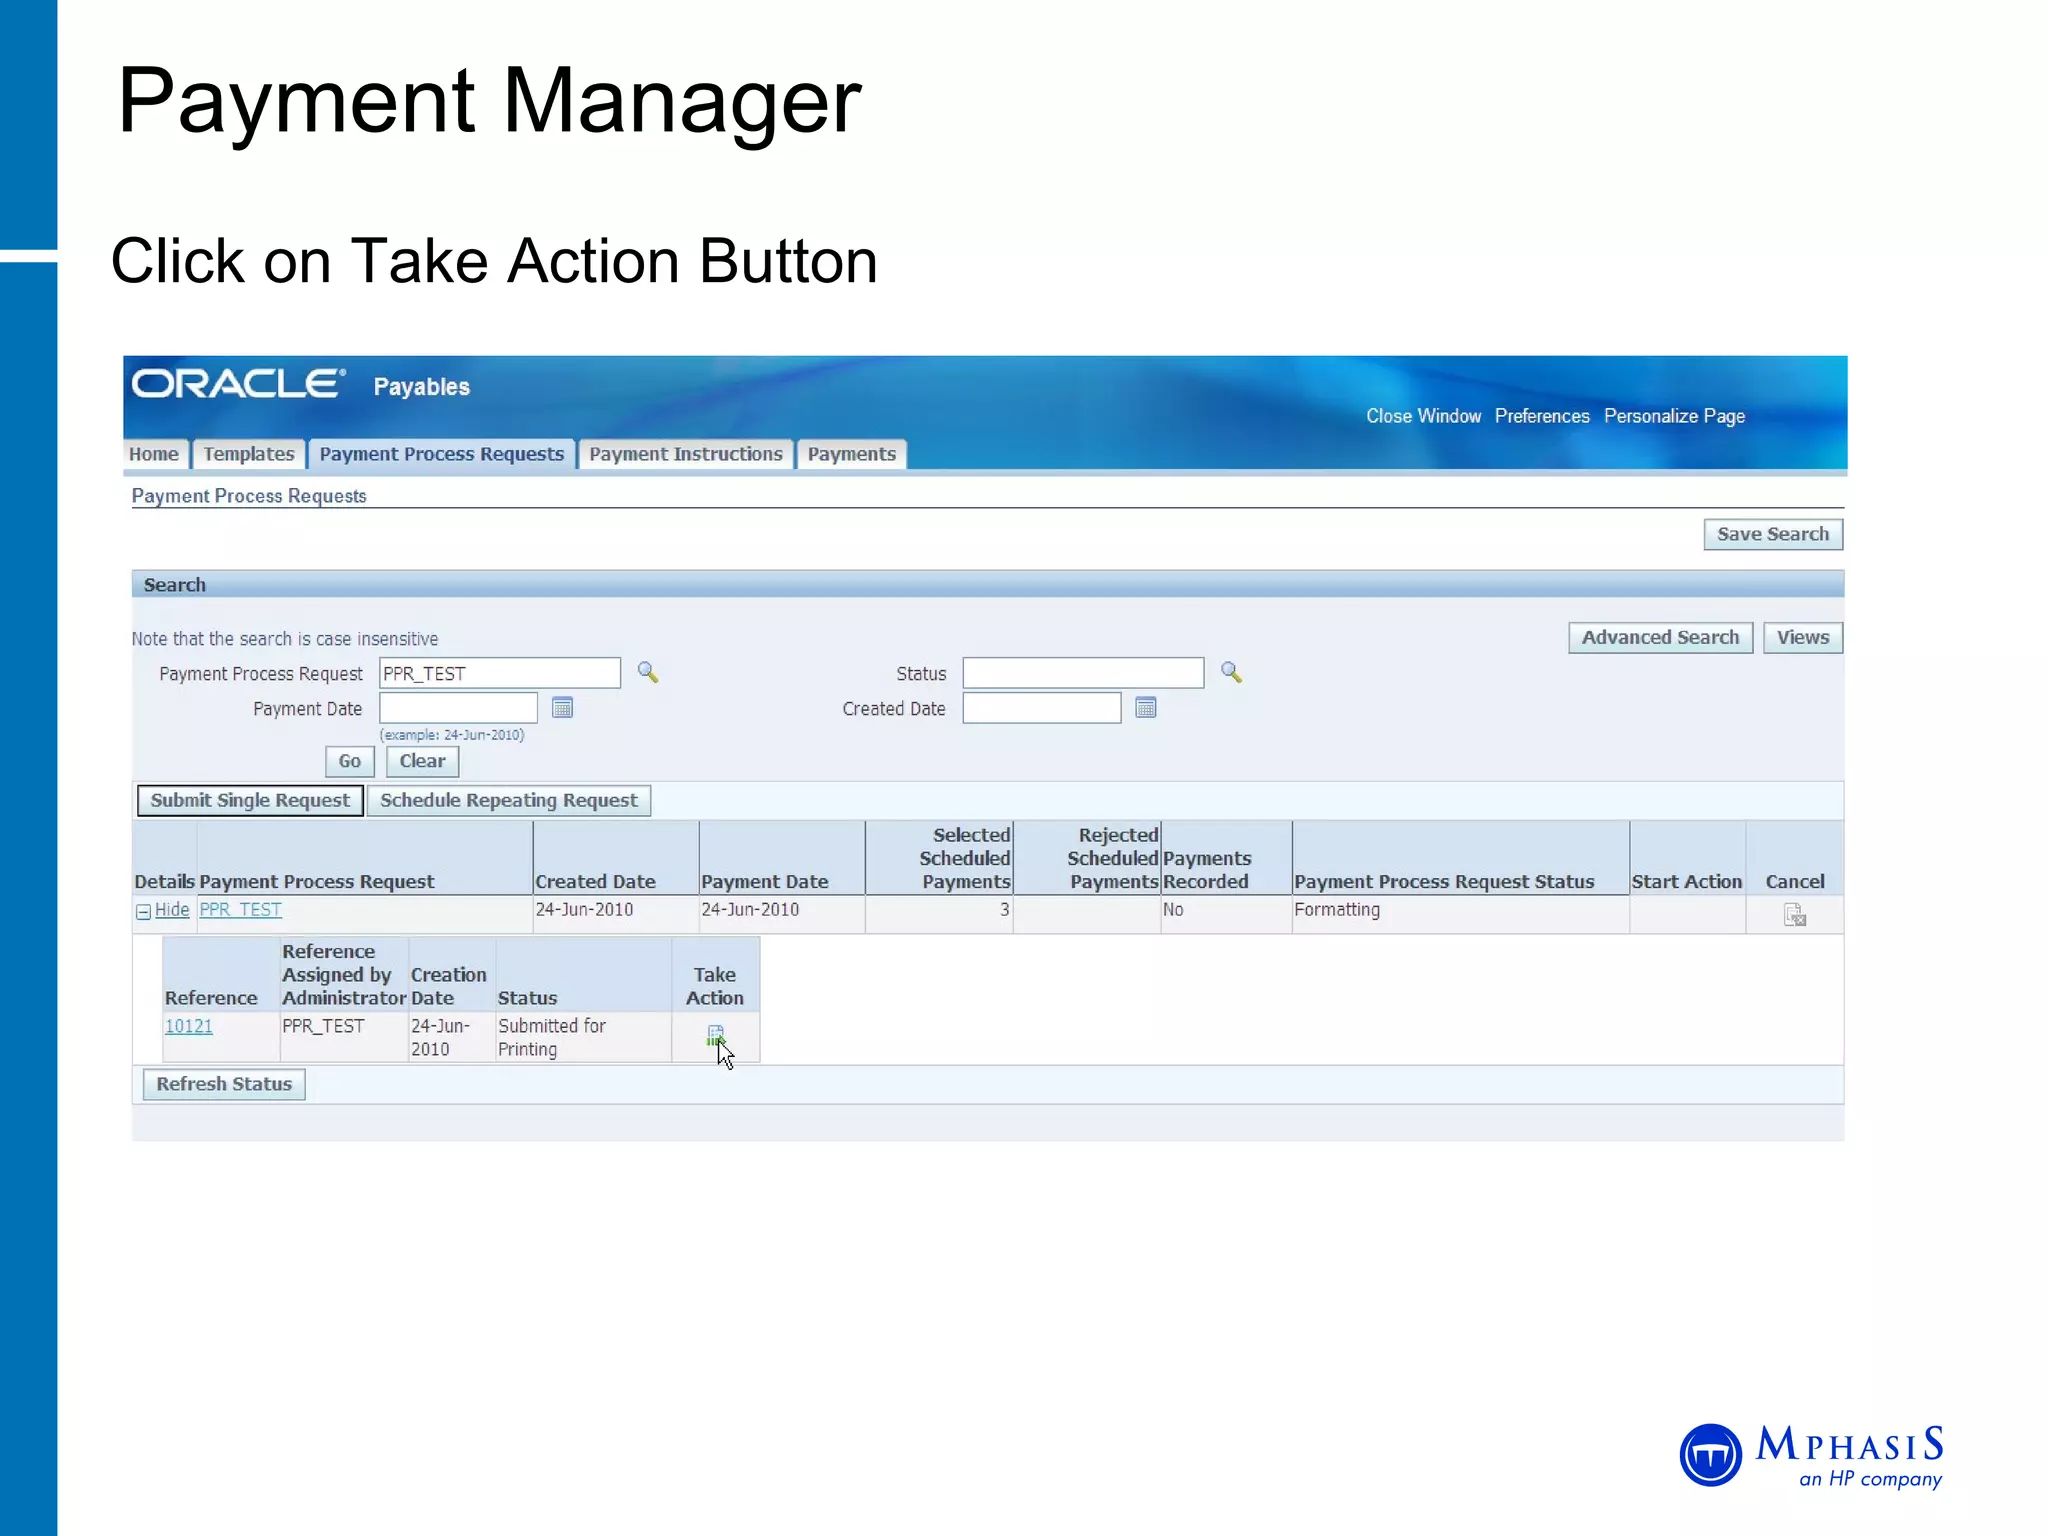The width and height of the screenshot is (2048, 1536).
Task: Click the Reference Assigned by Administrator header
Action: [343, 975]
